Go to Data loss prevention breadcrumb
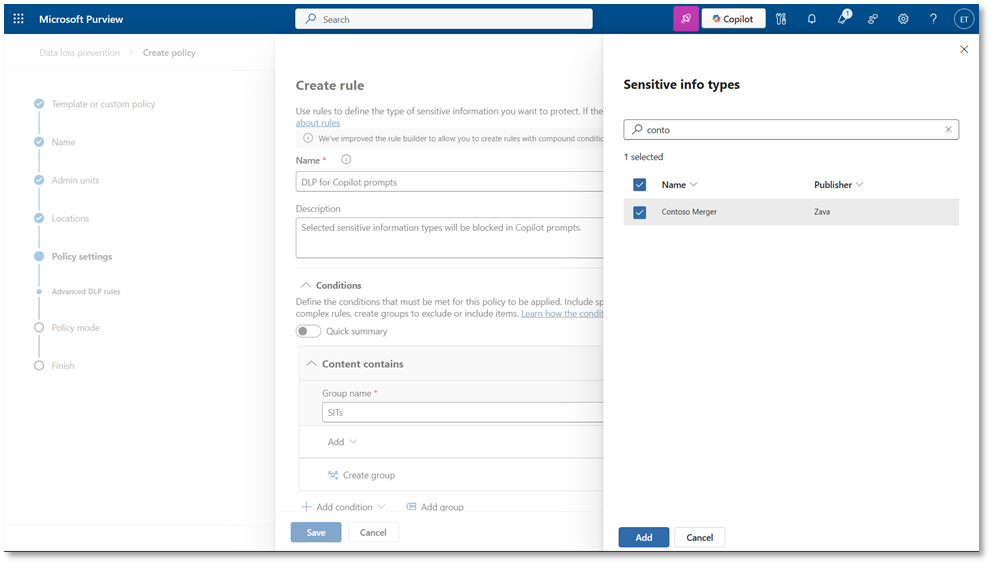Viewport: 992px width, 565px height. [79, 53]
